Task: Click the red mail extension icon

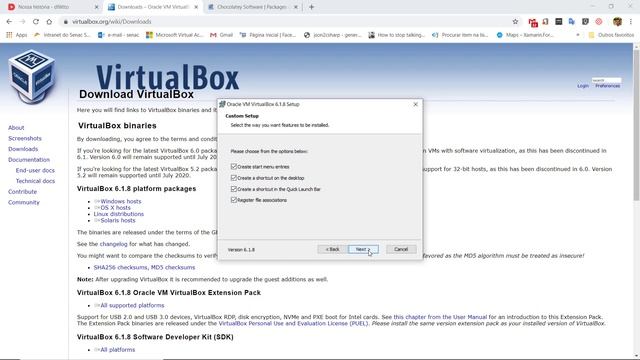Action: (x=533, y=22)
